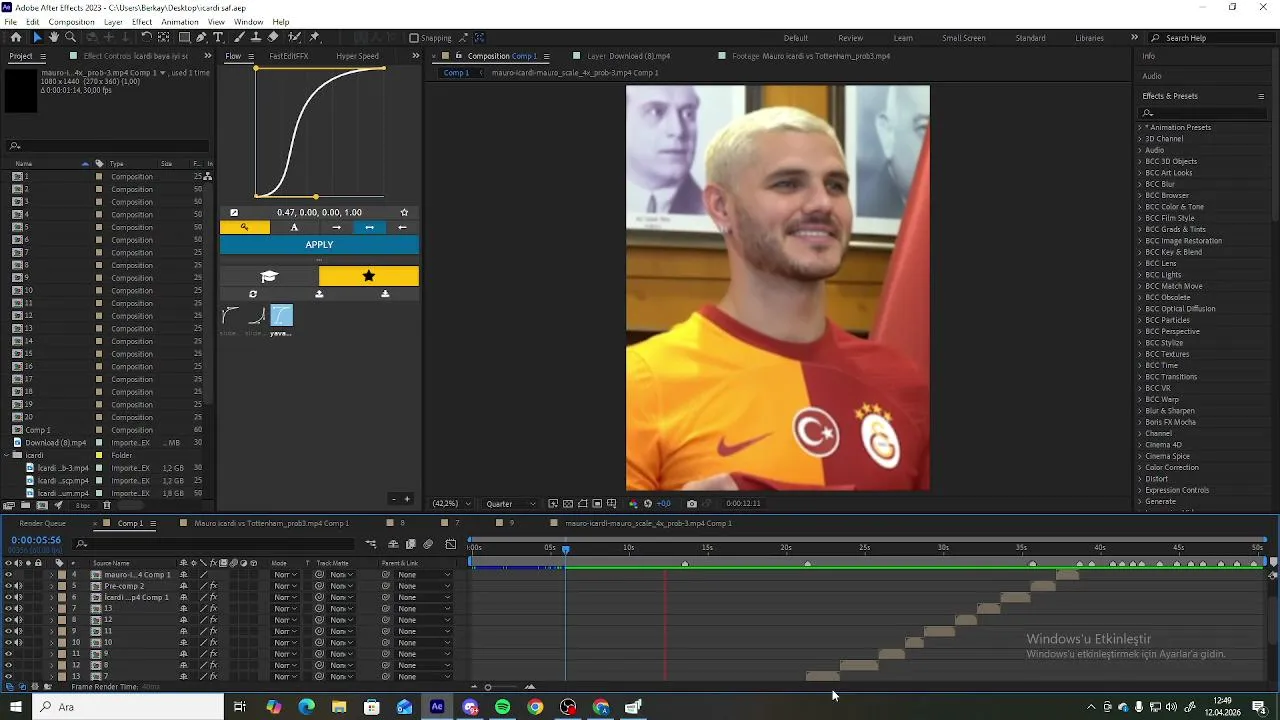This screenshot has height=720, width=1280.
Task: Select the Zoom magnifier tool
Action: tap(70, 37)
